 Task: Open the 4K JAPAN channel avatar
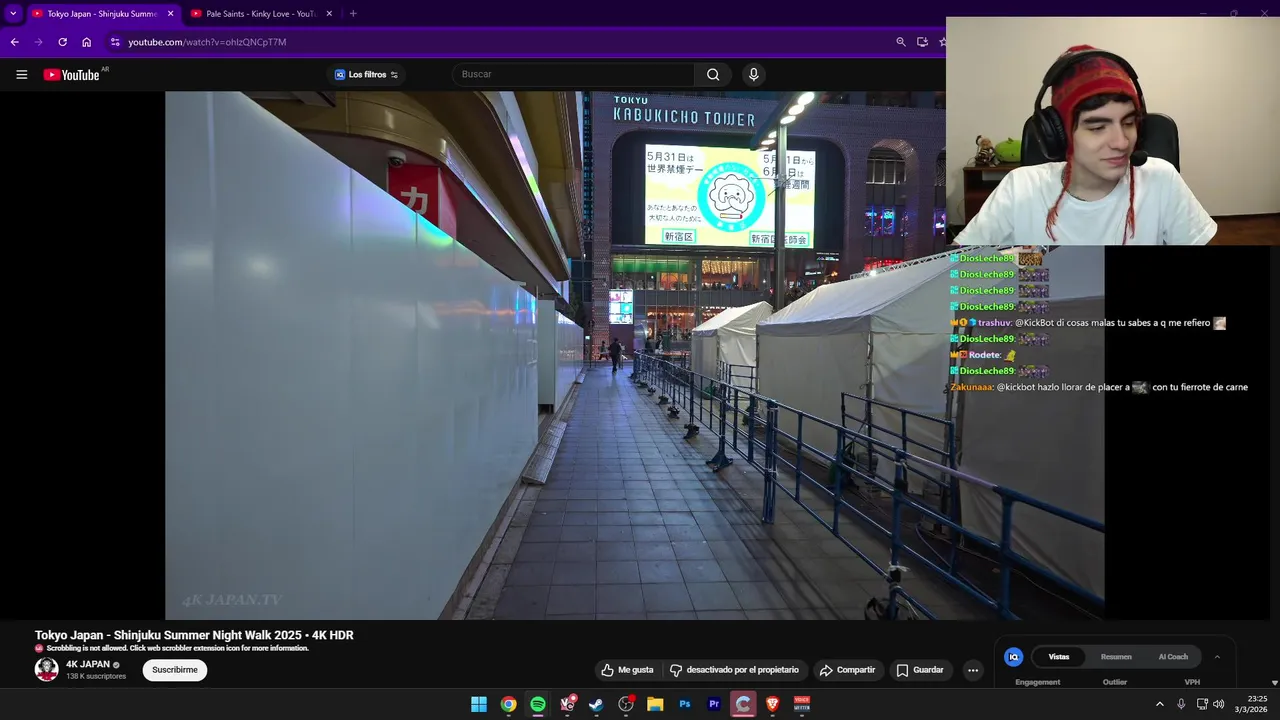[x=47, y=669]
